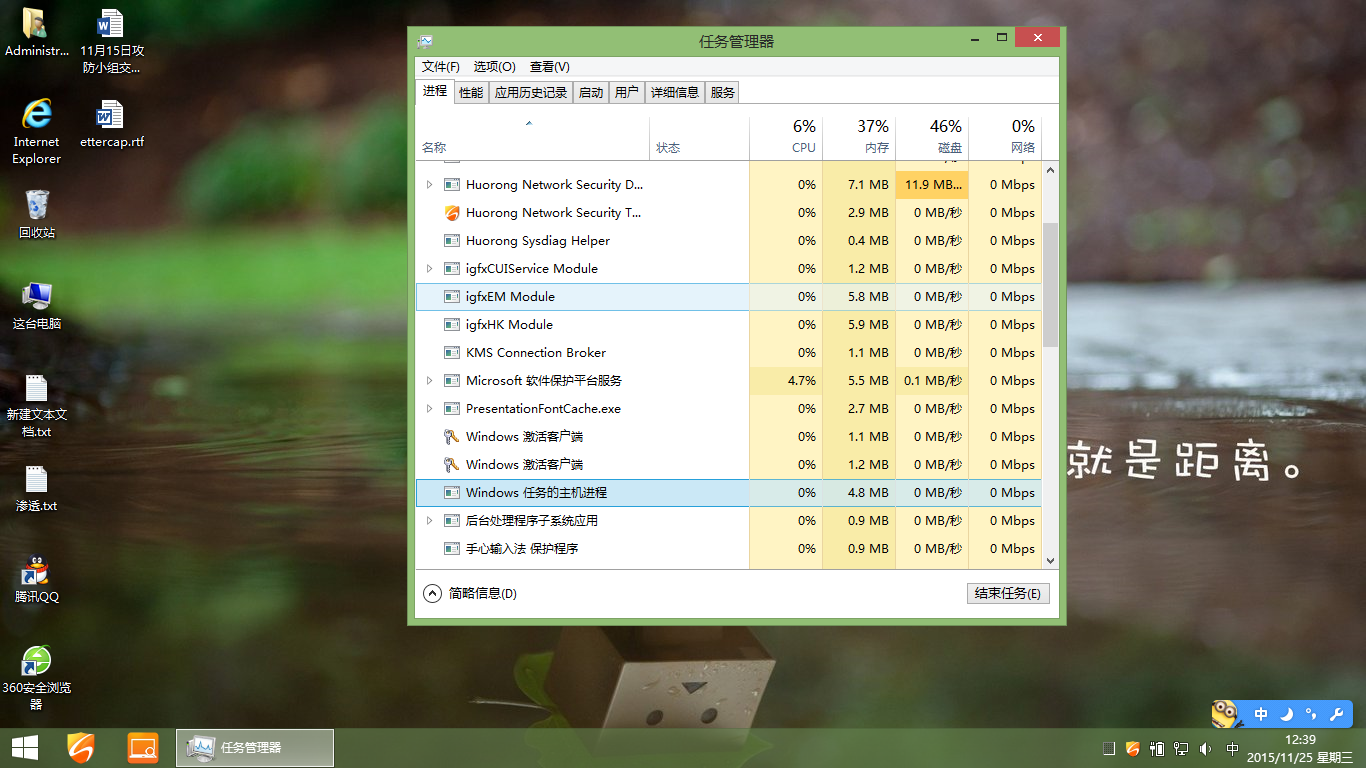Select the igfxEM Module row
The width and height of the screenshot is (1366, 768).
coord(728,297)
